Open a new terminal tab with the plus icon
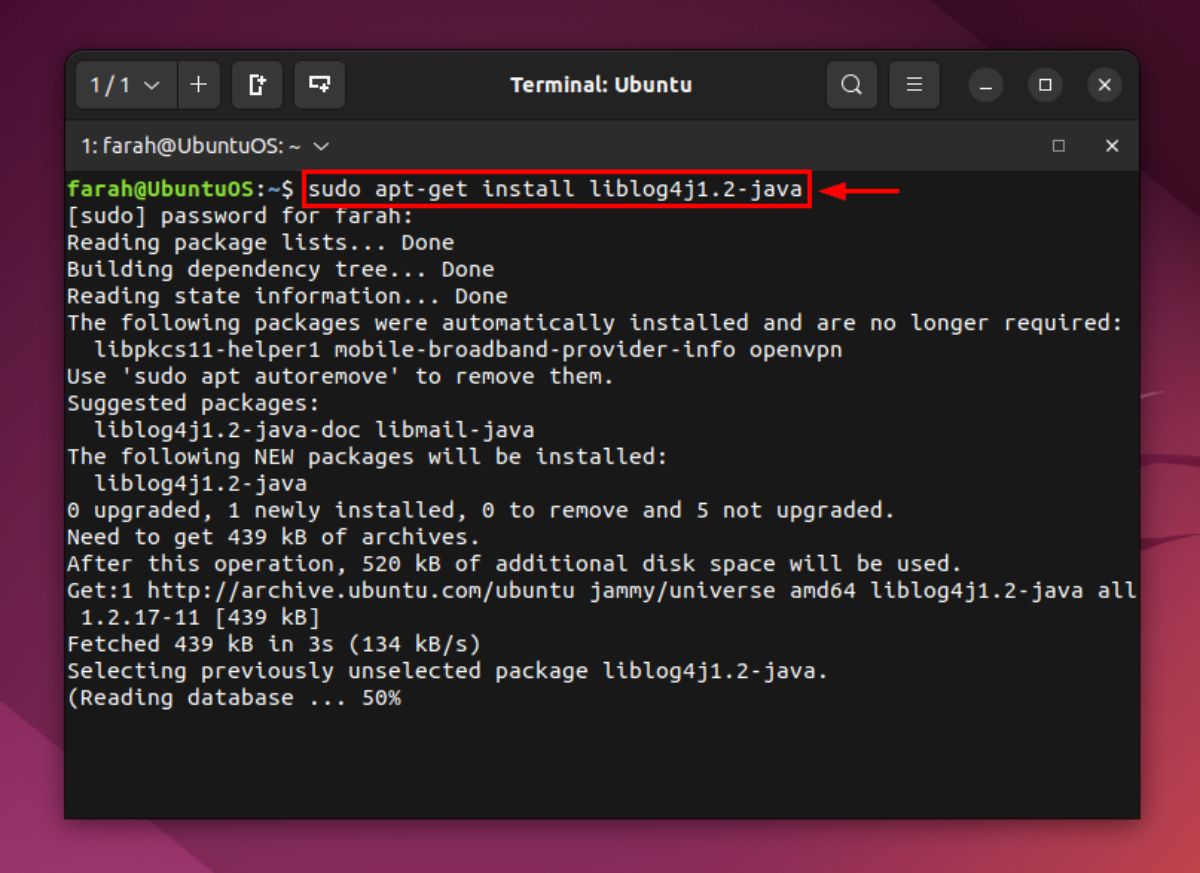This screenshot has height=873, width=1200. click(198, 85)
